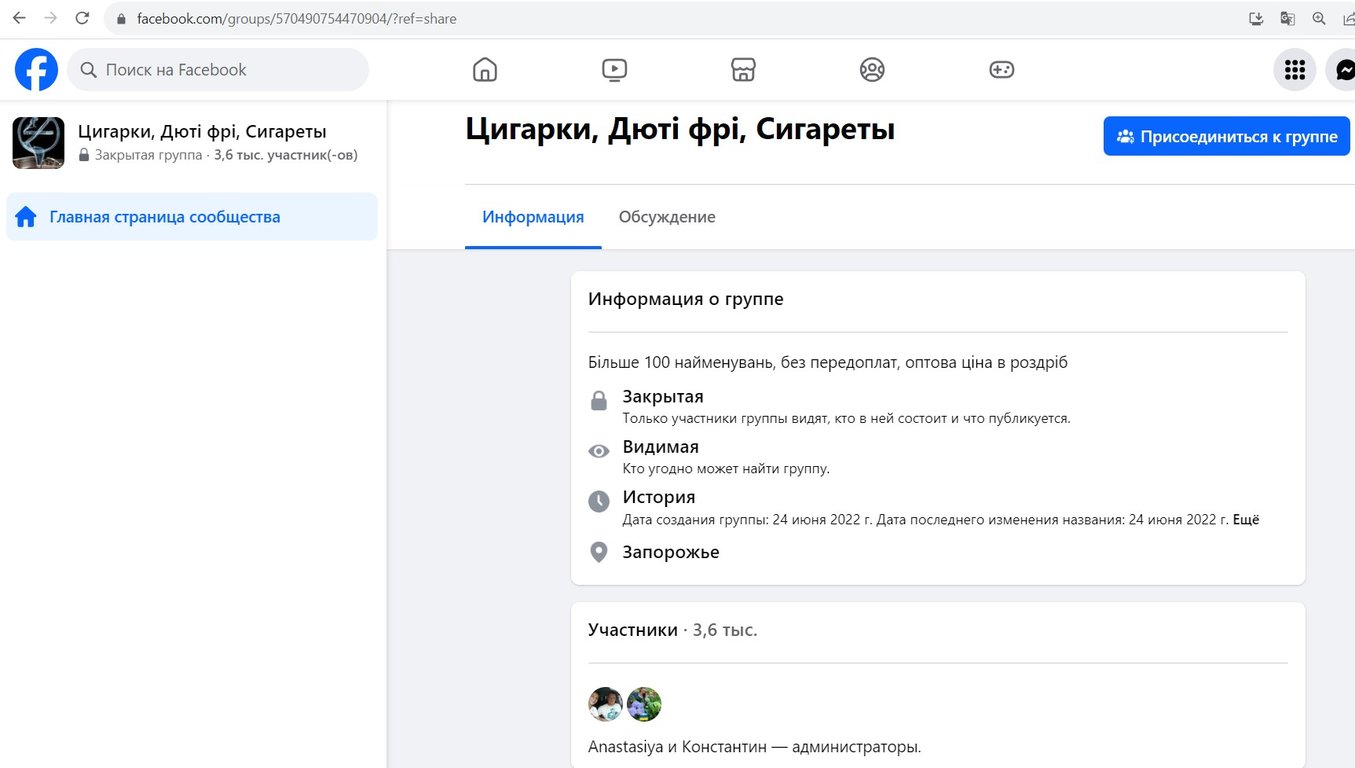Go back using the browser back arrow
1355x768 pixels.
pos(18,18)
